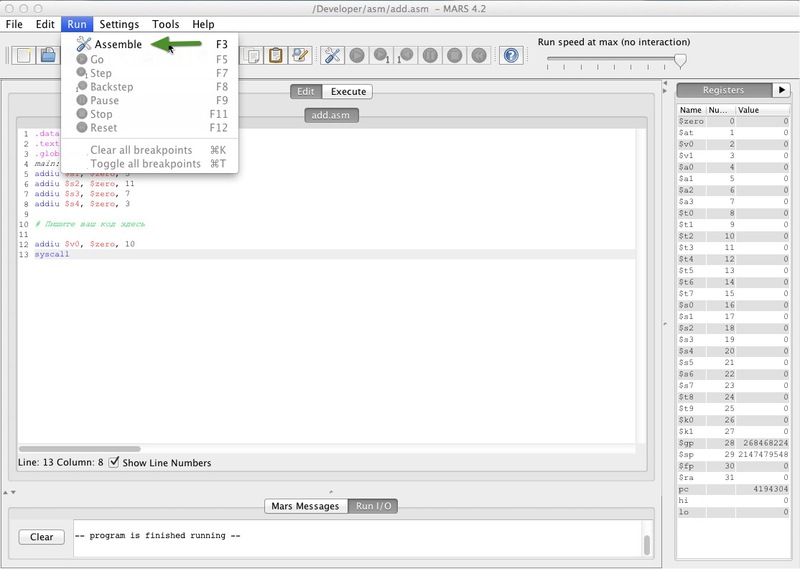The height and width of the screenshot is (569, 800).
Task: Select Reset in the Run menu
Action: 149,128
